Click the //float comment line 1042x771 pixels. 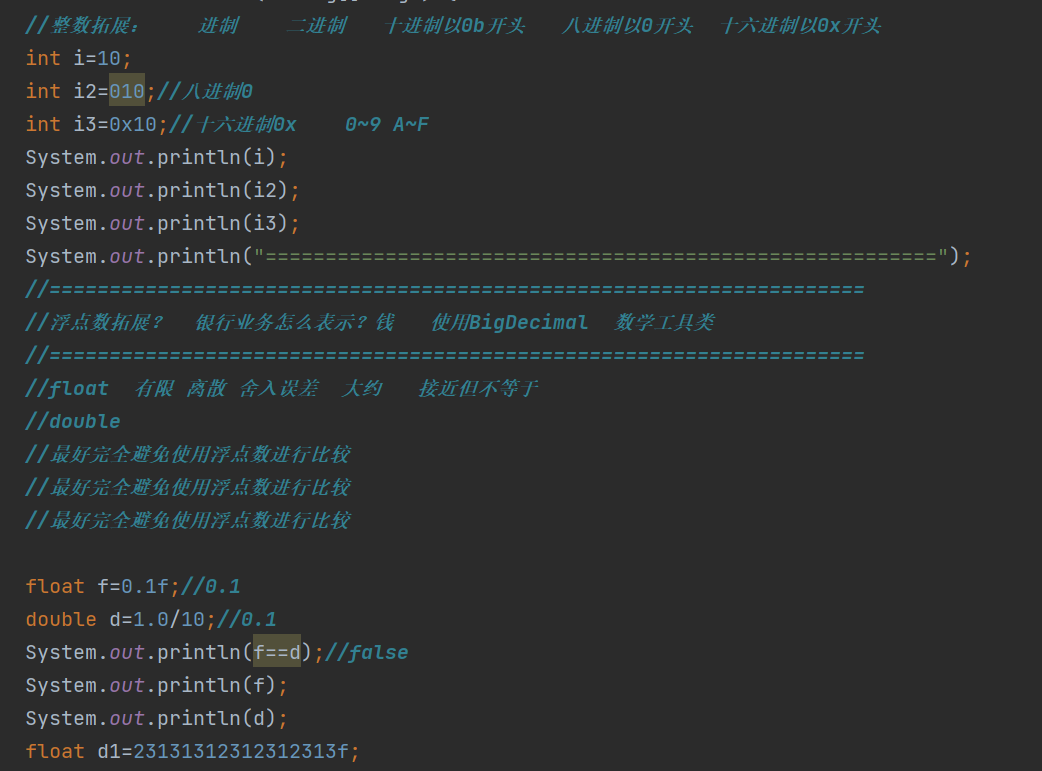click(280, 388)
